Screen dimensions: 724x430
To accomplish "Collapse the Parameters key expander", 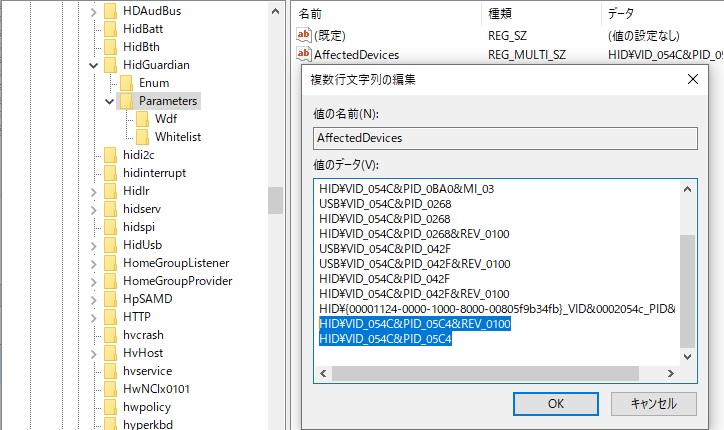I will coord(109,101).
